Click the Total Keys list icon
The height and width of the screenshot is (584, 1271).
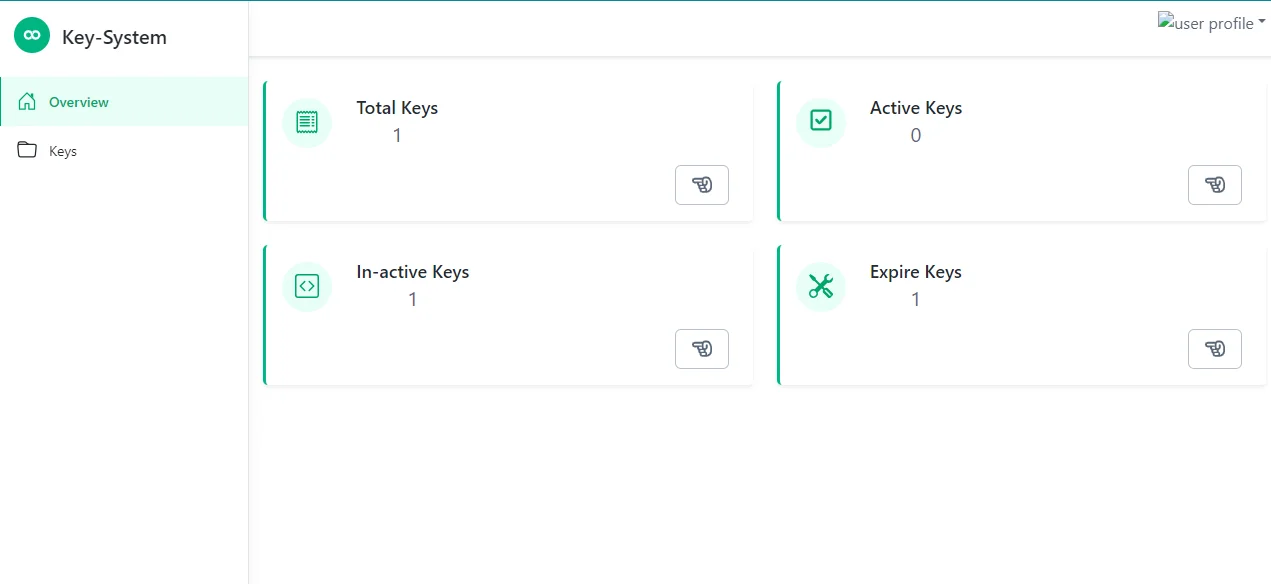pyautogui.click(x=307, y=122)
